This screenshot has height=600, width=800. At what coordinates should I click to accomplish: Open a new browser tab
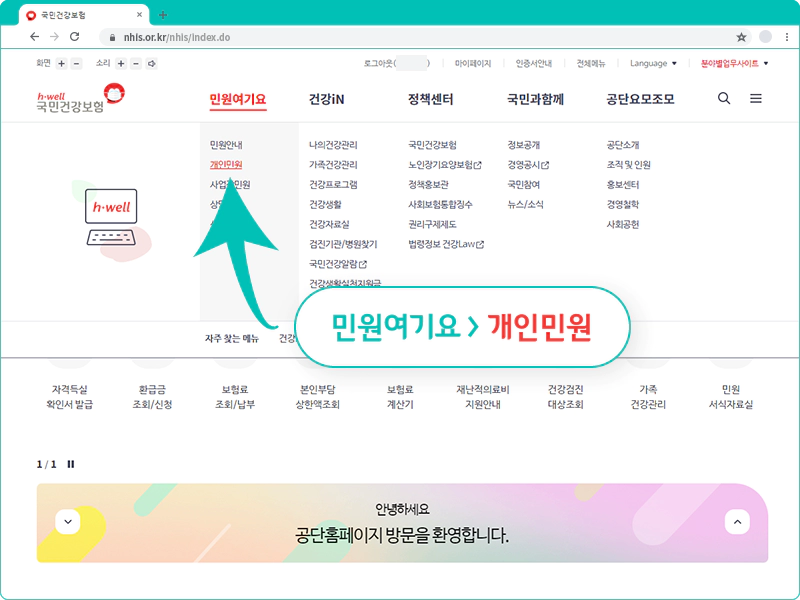[163, 15]
